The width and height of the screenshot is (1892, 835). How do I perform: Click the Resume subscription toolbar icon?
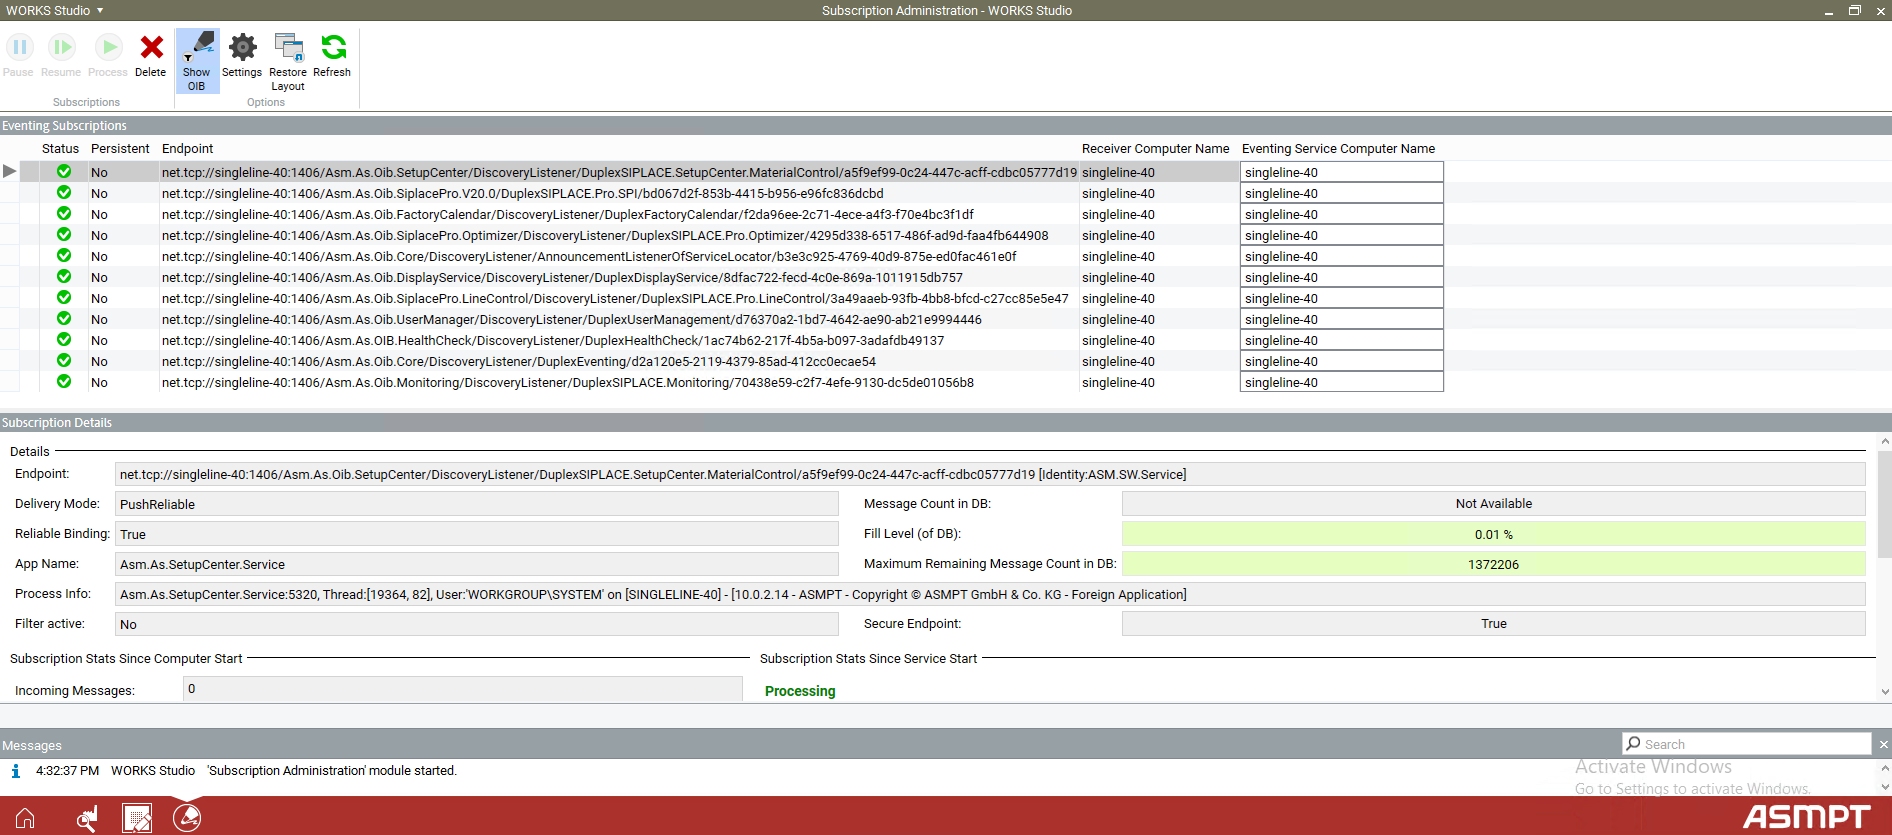(x=62, y=47)
